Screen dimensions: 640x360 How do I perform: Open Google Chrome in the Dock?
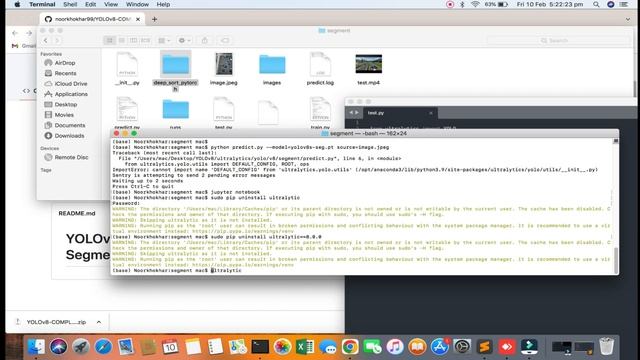350,347
